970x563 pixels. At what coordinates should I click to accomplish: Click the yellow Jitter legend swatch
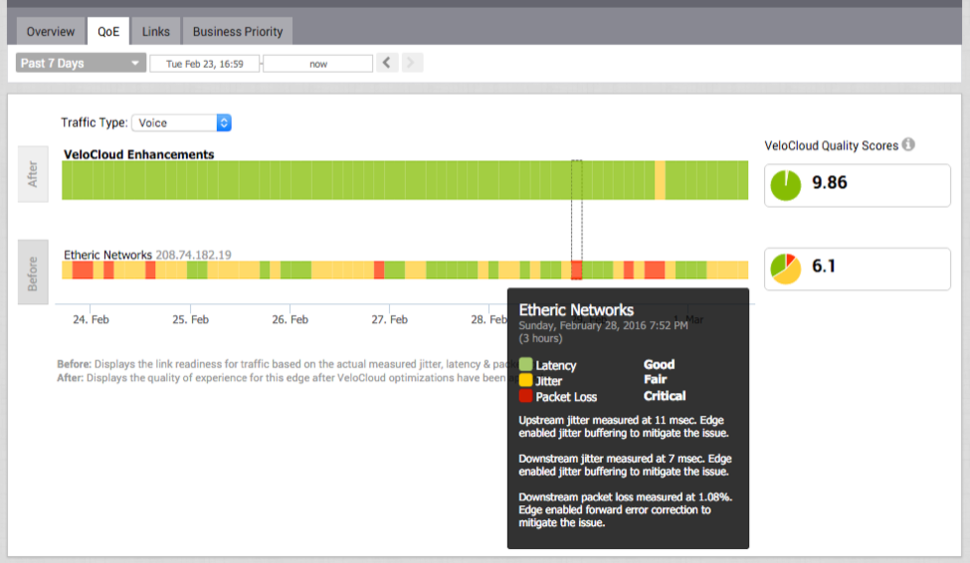525,380
